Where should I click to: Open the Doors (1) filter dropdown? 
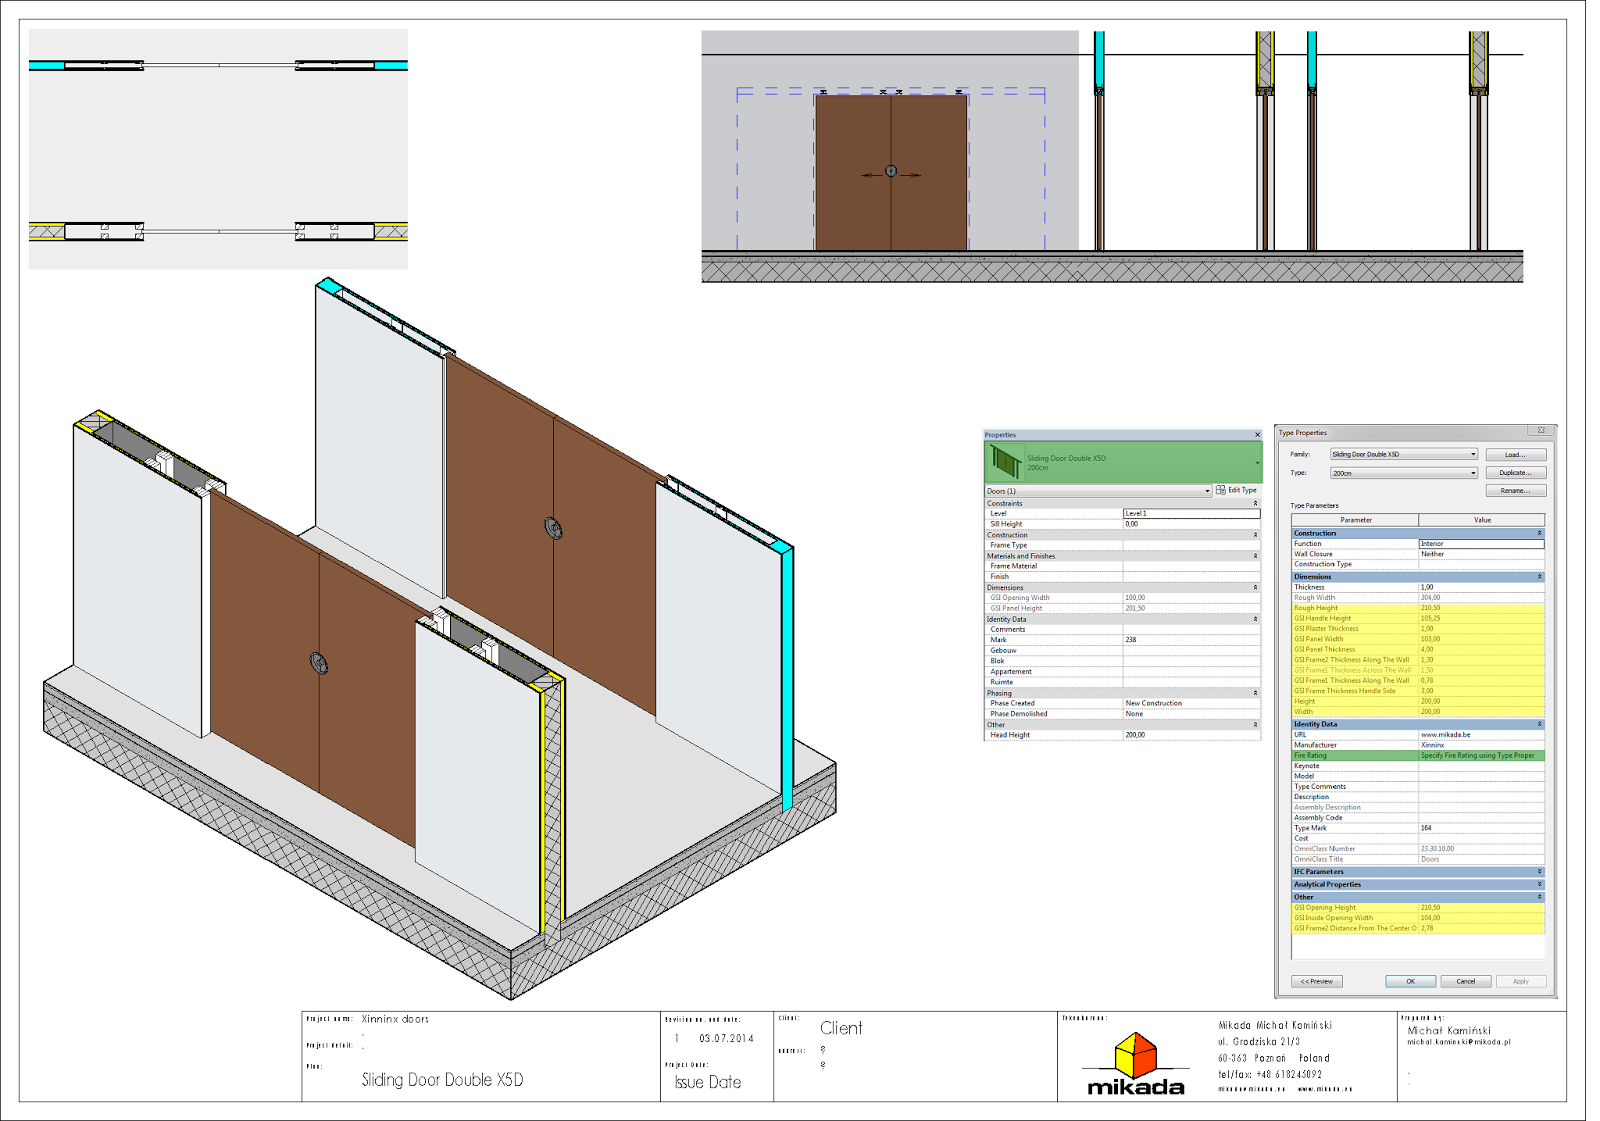pyautogui.click(x=1207, y=490)
